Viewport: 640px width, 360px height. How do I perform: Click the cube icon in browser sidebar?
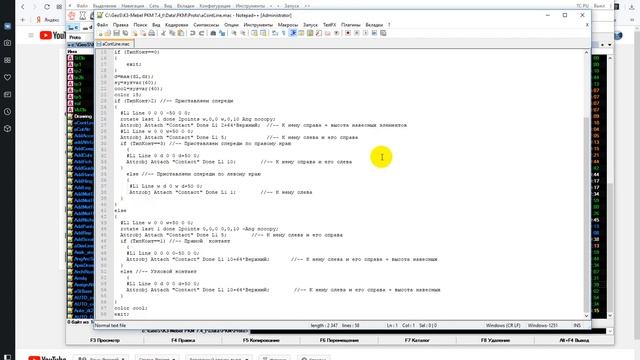click(x=7, y=129)
